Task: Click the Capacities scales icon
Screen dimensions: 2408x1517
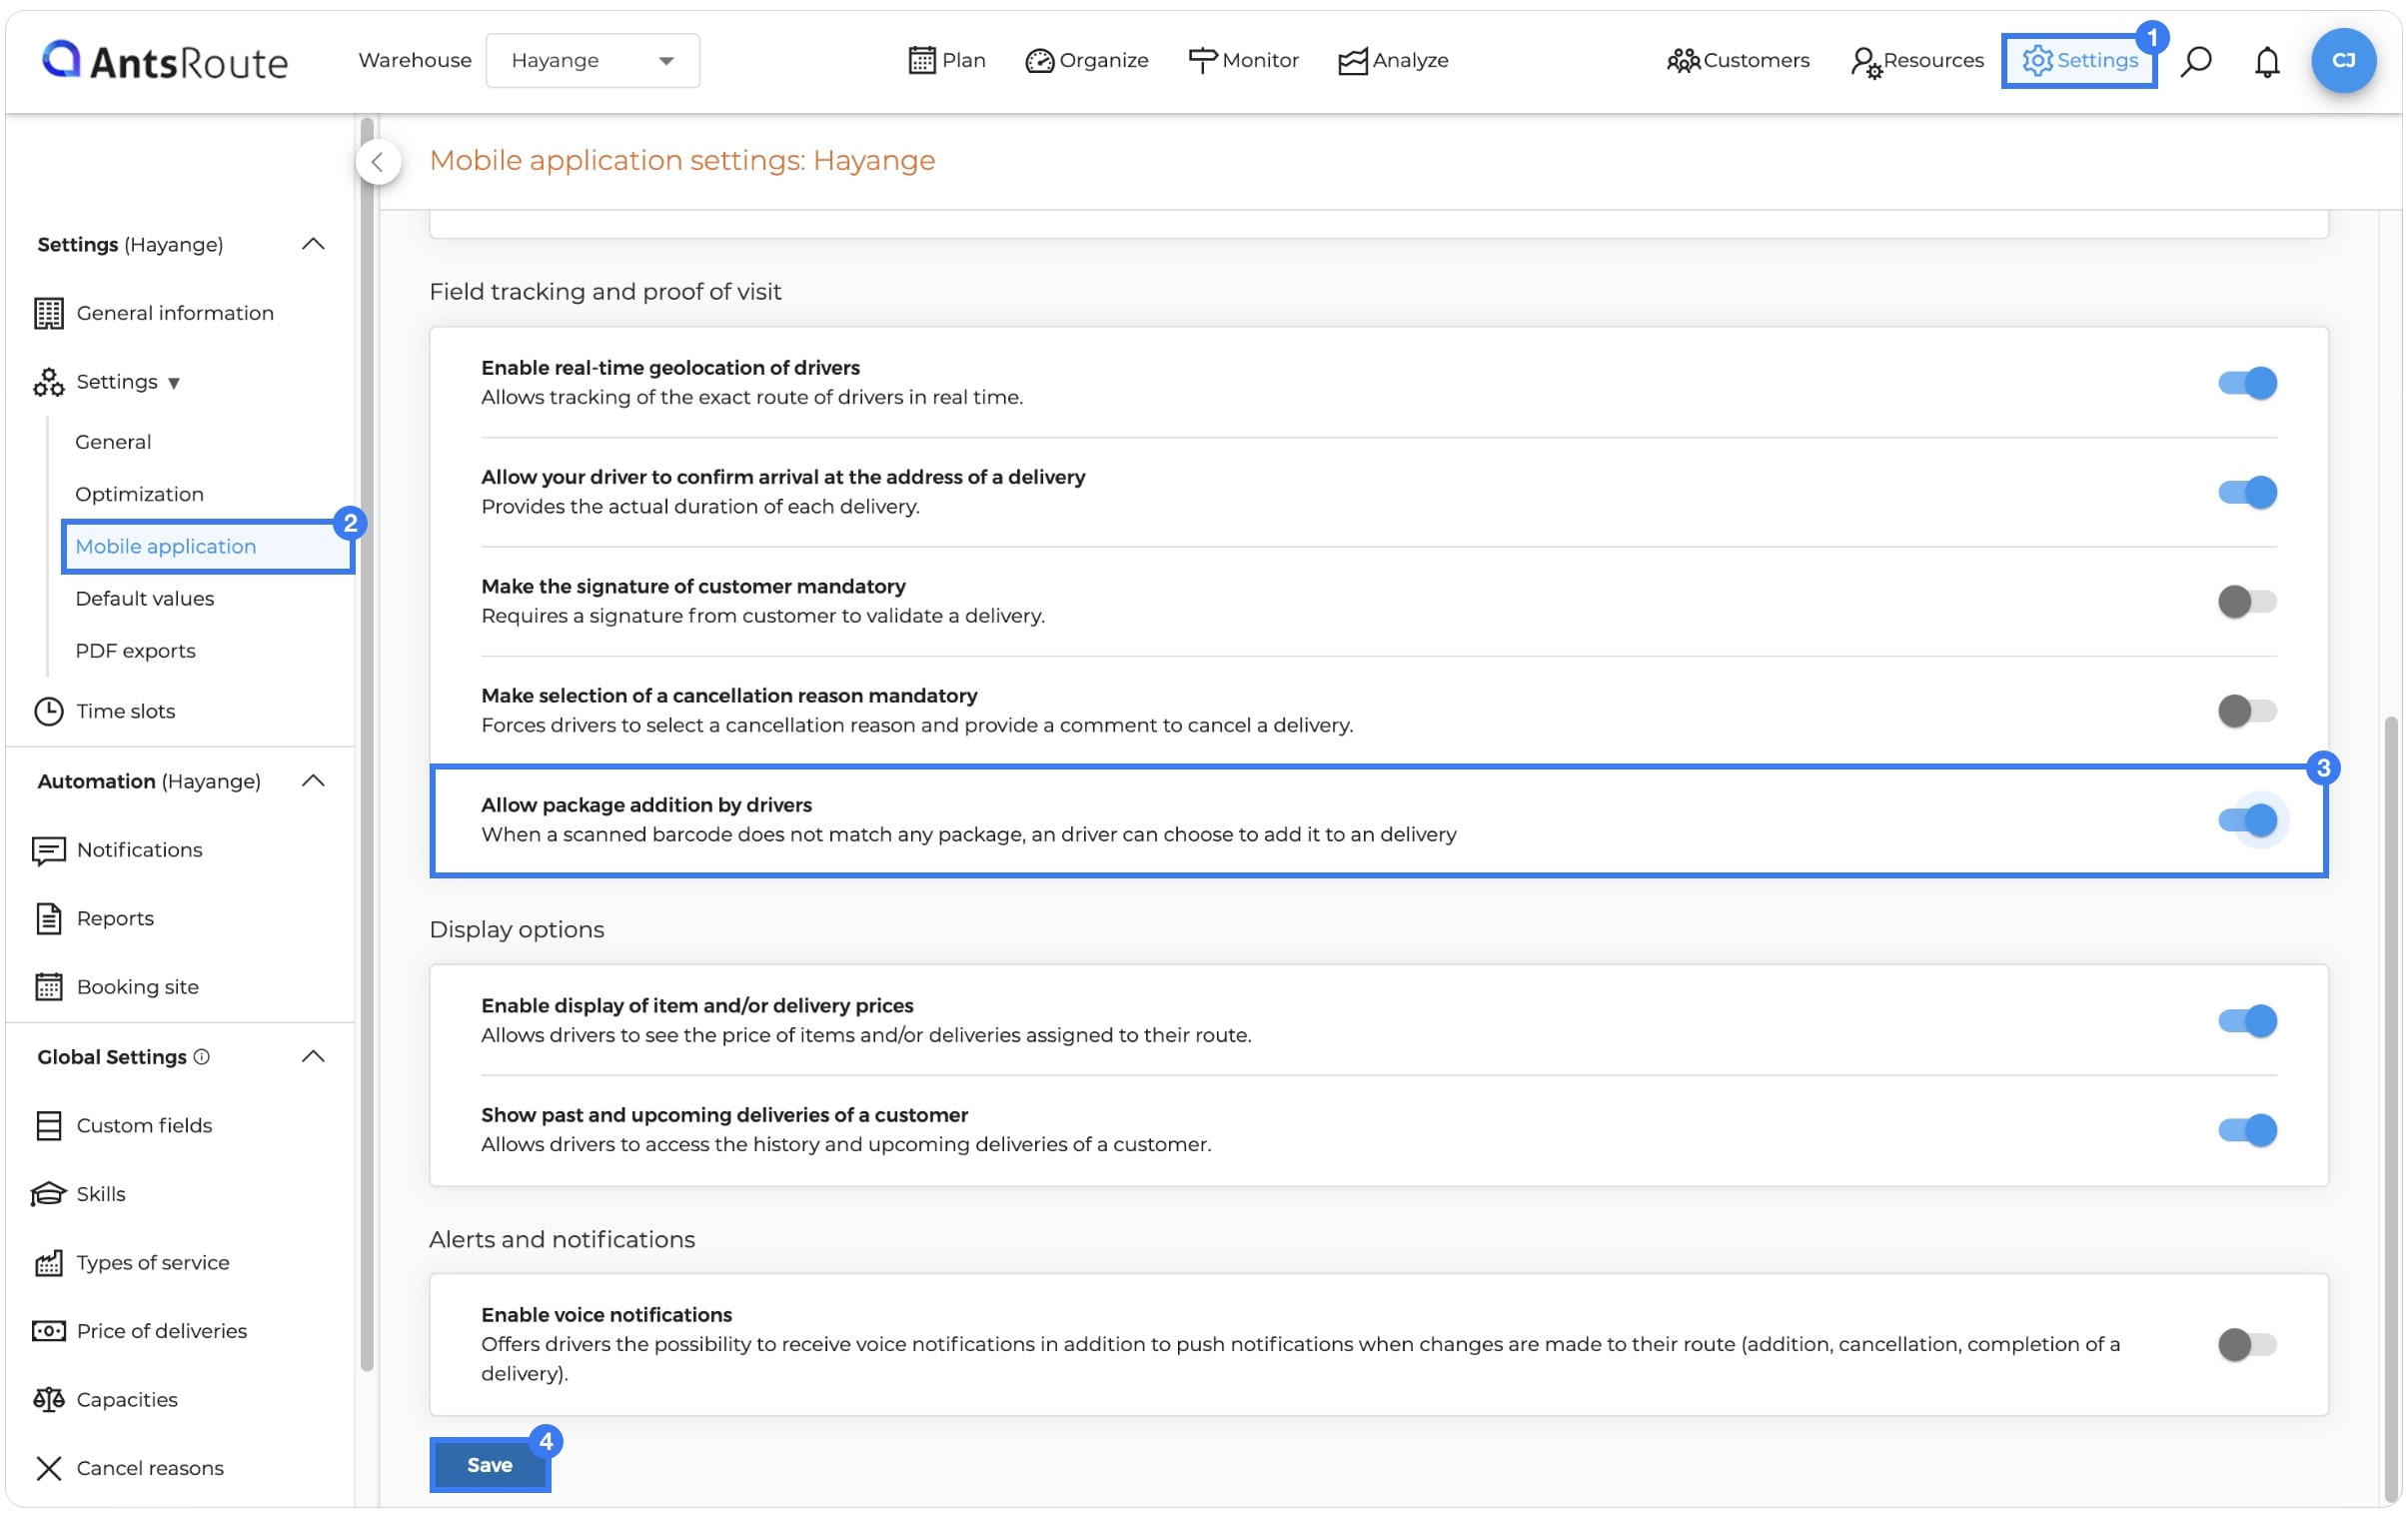Action: pyautogui.click(x=48, y=1400)
